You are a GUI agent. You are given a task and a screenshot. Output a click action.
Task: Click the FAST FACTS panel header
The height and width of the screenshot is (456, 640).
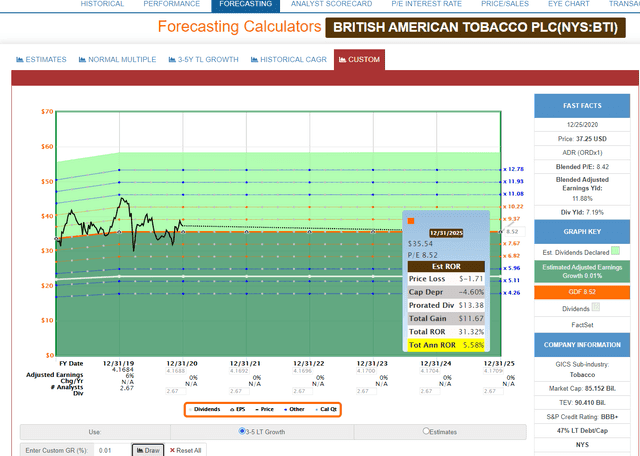pyautogui.click(x=582, y=106)
